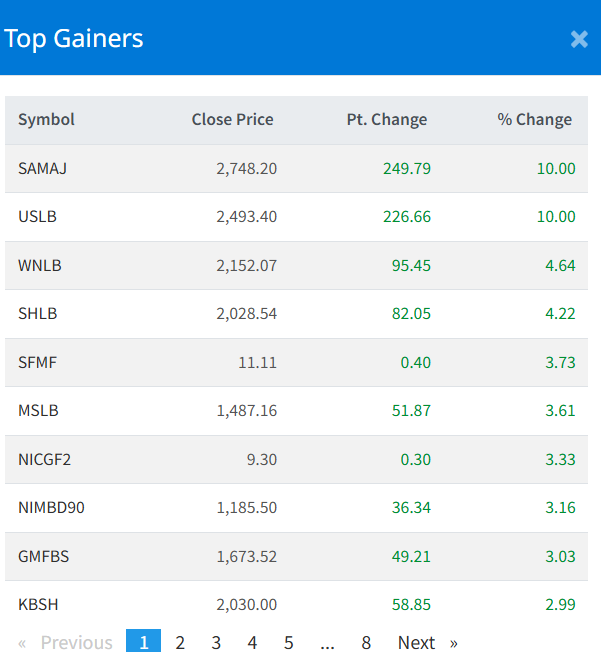Open the KBSH stock entry
The height and width of the screenshot is (652, 601).
coord(37,604)
